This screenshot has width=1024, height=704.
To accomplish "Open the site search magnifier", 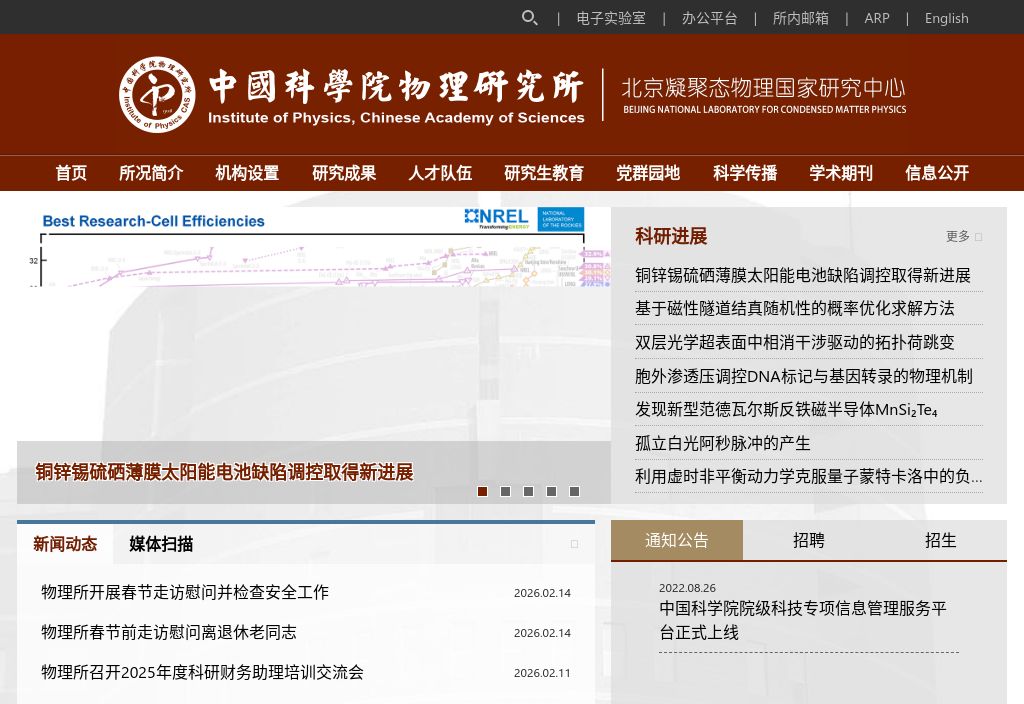I will (x=529, y=18).
